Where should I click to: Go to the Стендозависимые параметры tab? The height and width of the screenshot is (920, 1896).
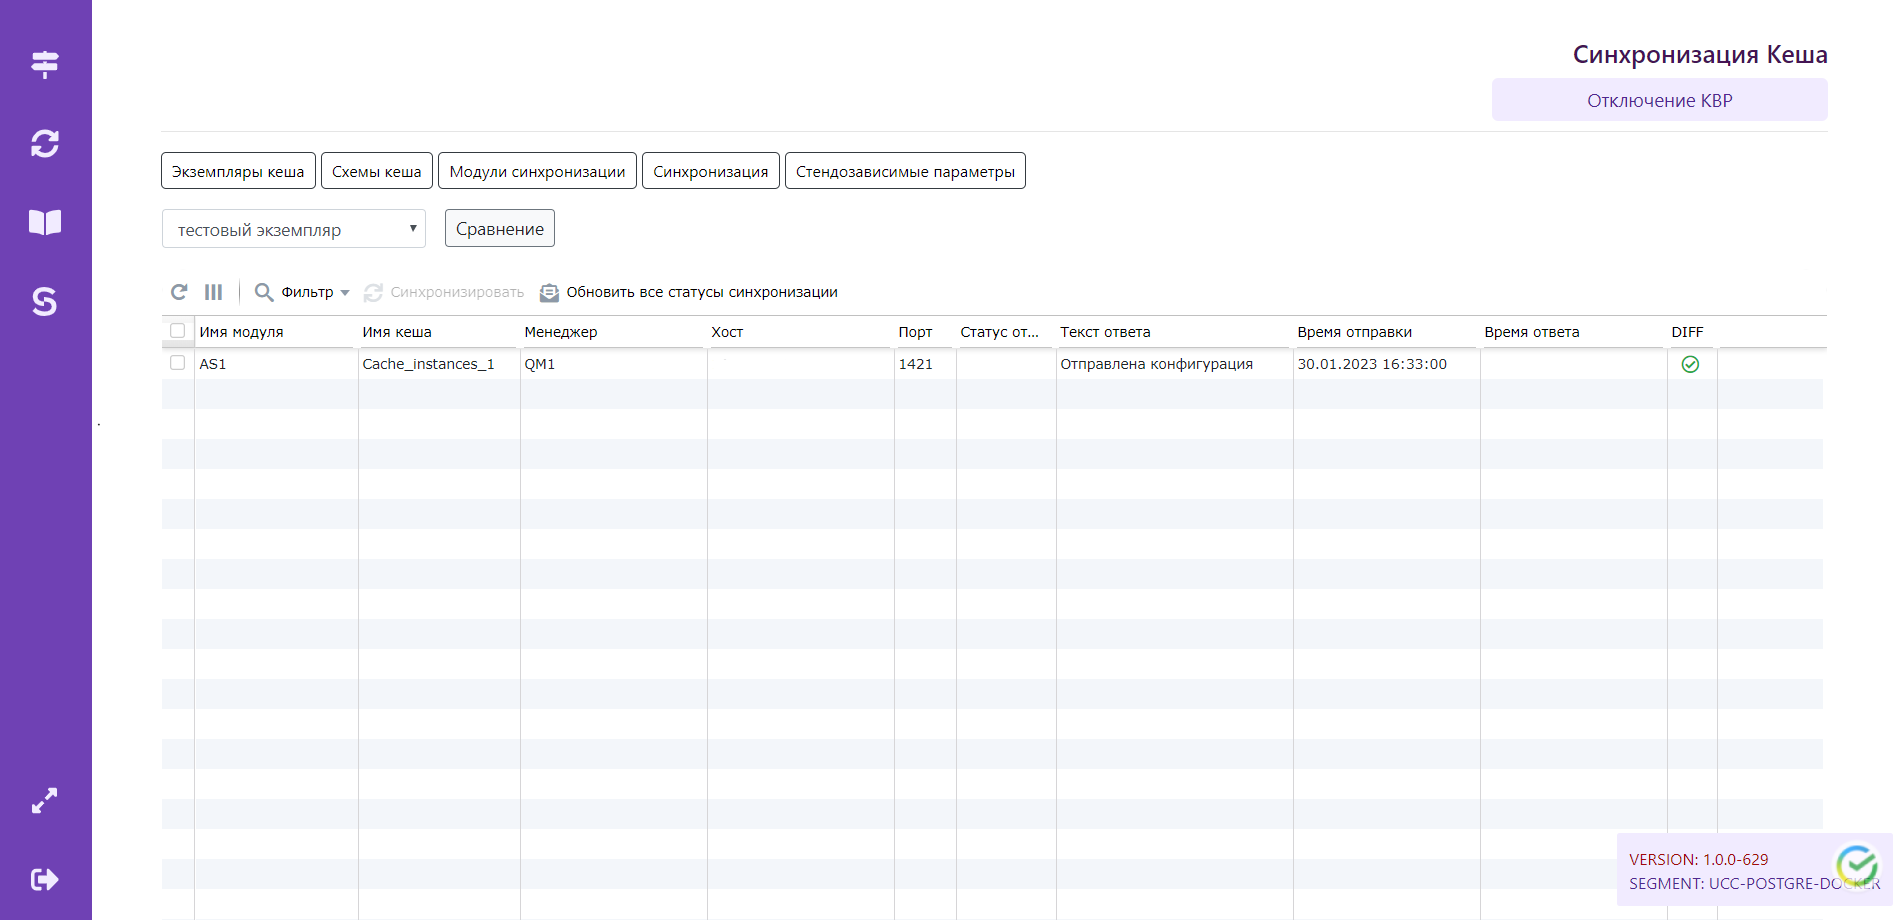[x=905, y=171]
